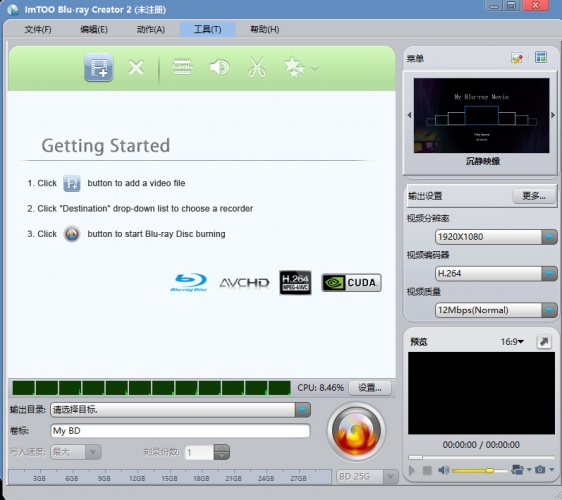Click the ImTOO app icon in title bar

12,10
